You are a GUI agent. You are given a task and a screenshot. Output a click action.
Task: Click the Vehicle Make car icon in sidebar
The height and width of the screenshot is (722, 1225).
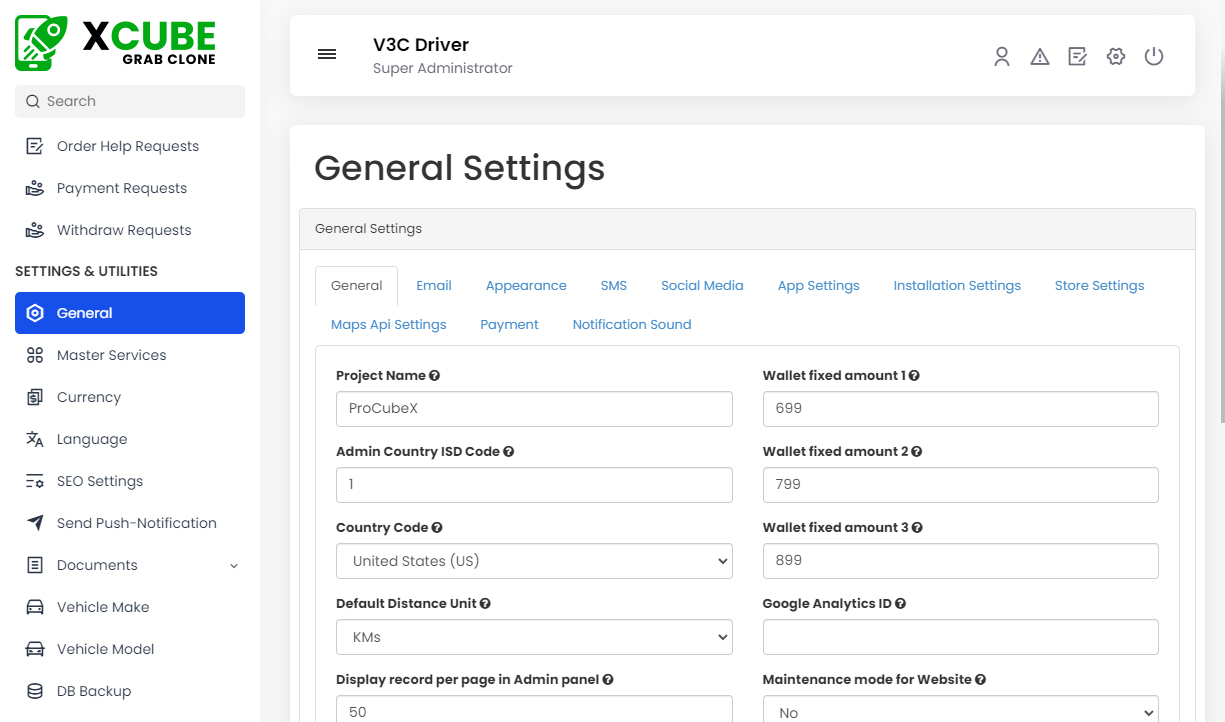pos(33,607)
